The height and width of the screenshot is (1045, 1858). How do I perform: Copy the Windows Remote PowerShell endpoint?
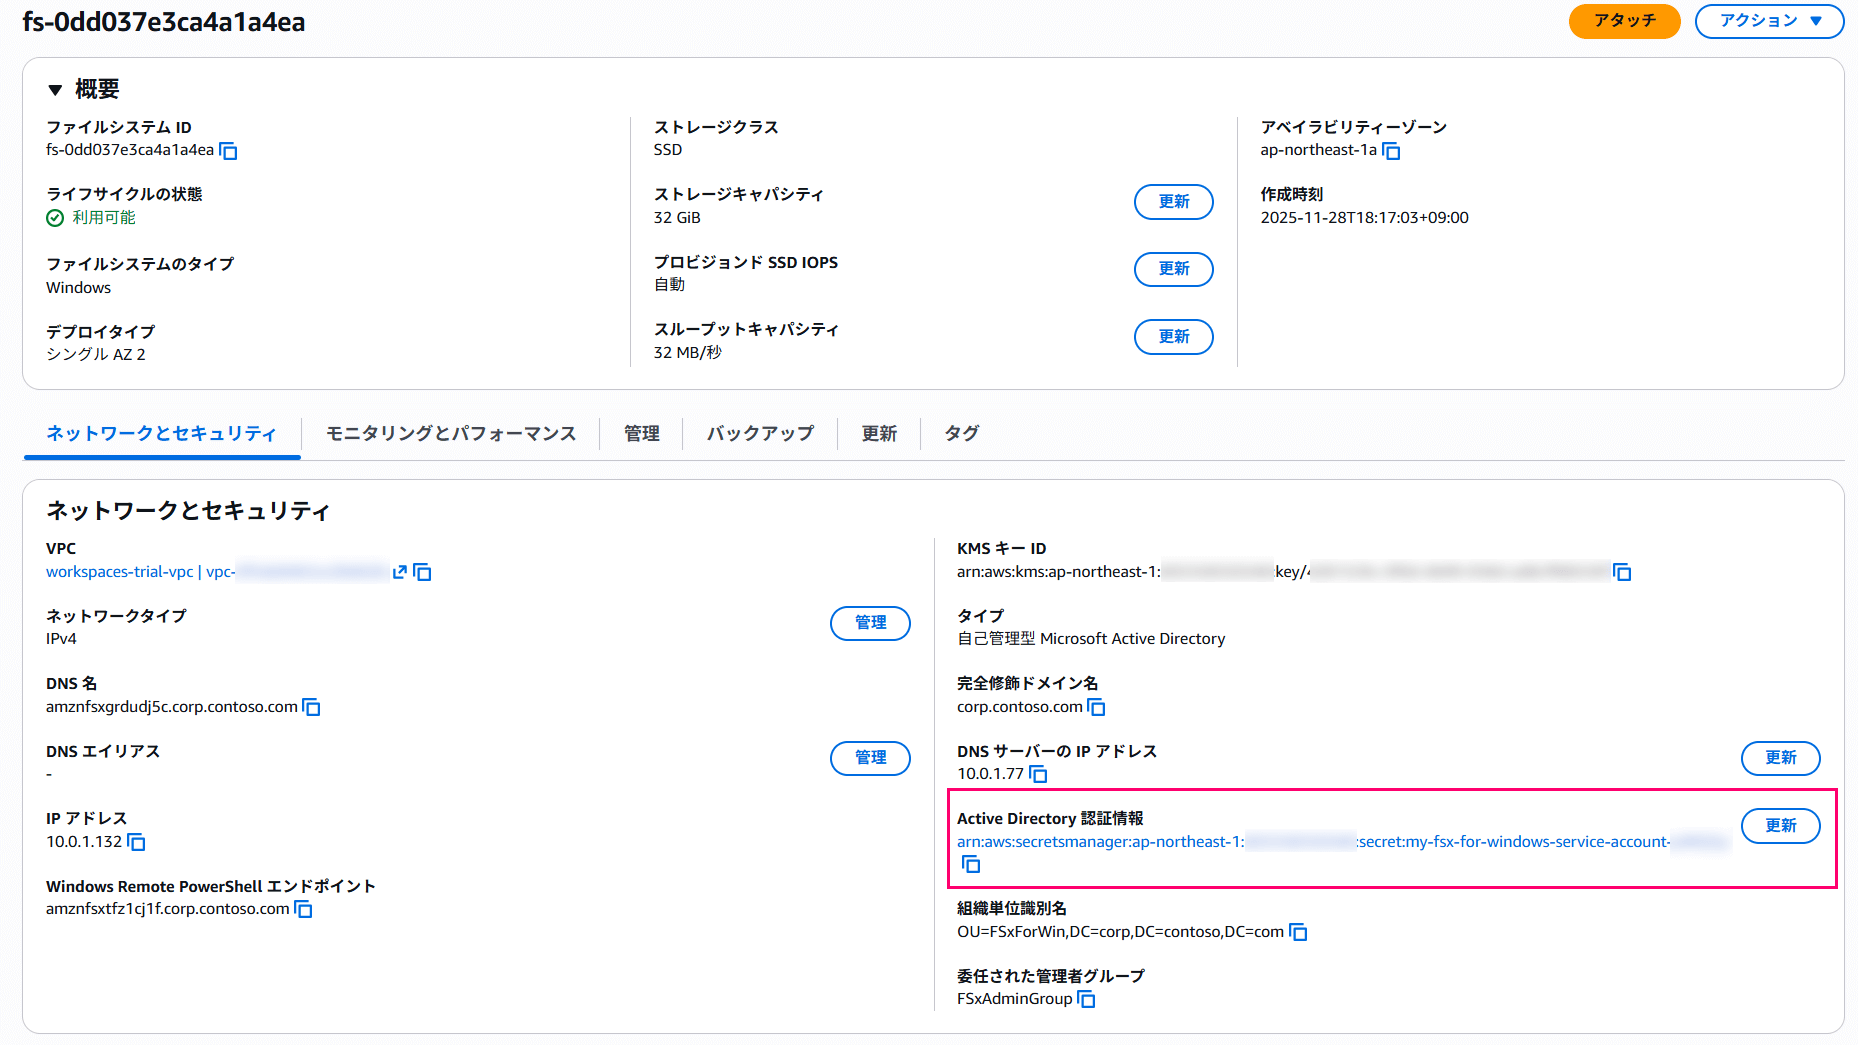(303, 909)
